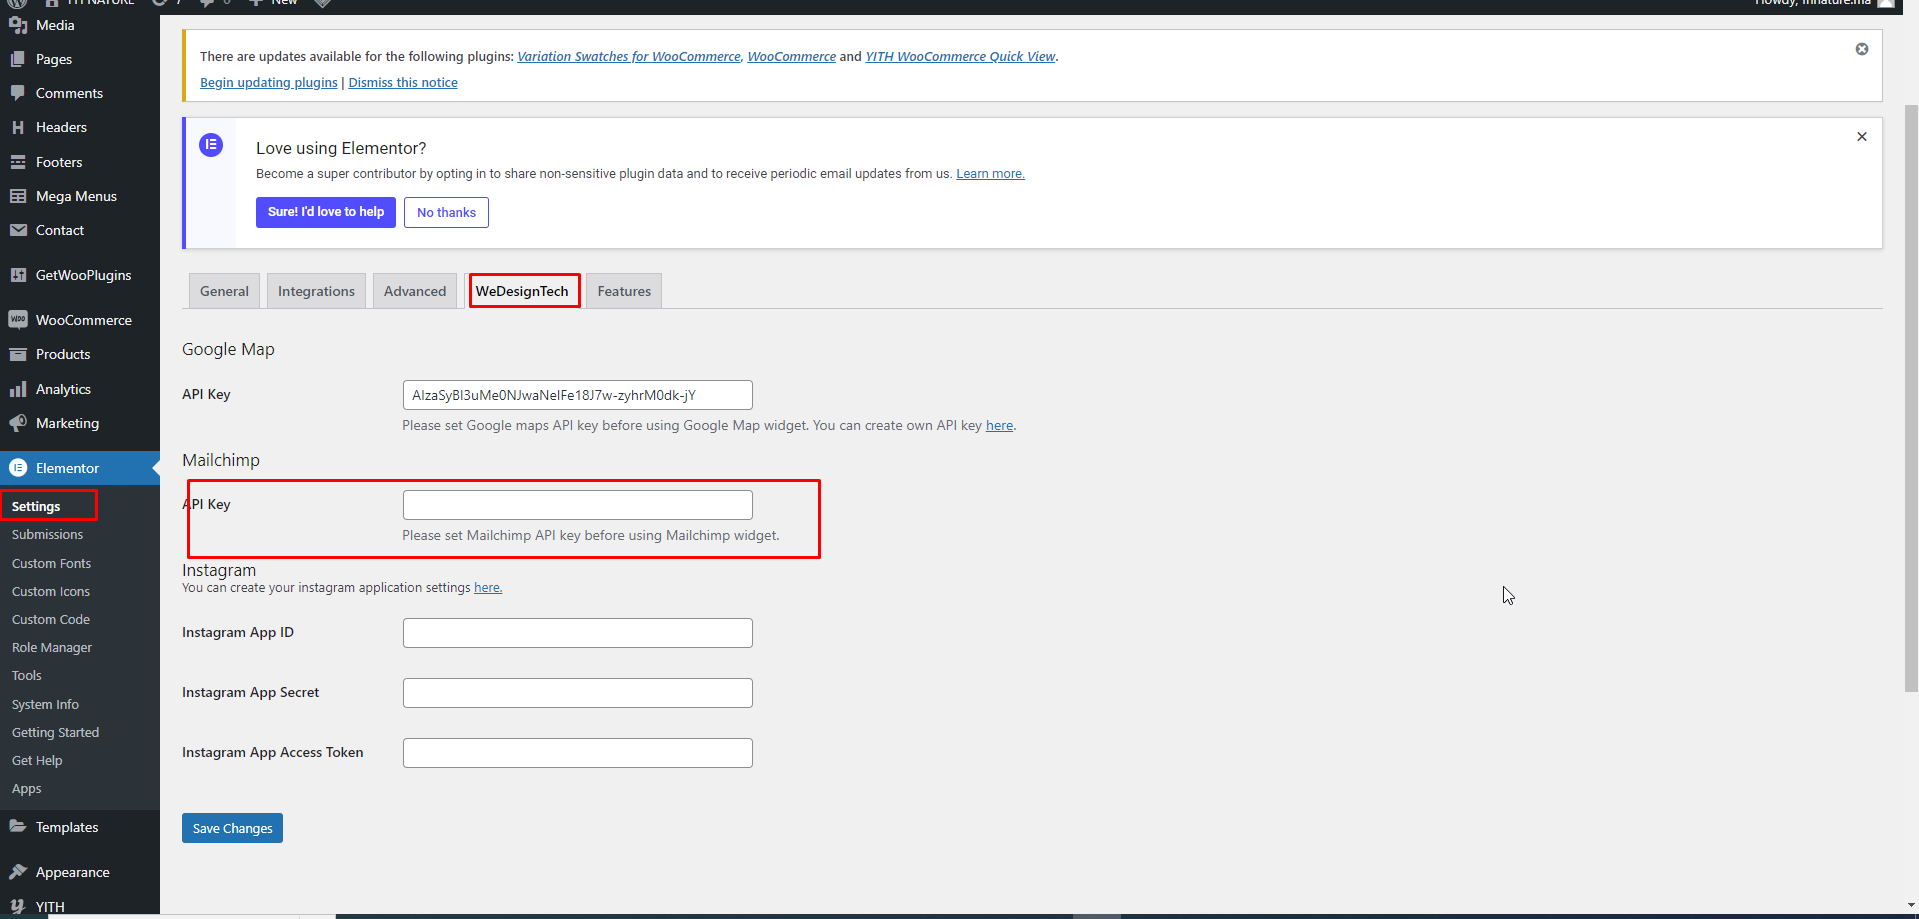1919x919 pixels.
Task: Open Apps submenu item
Action: point(27,789)
